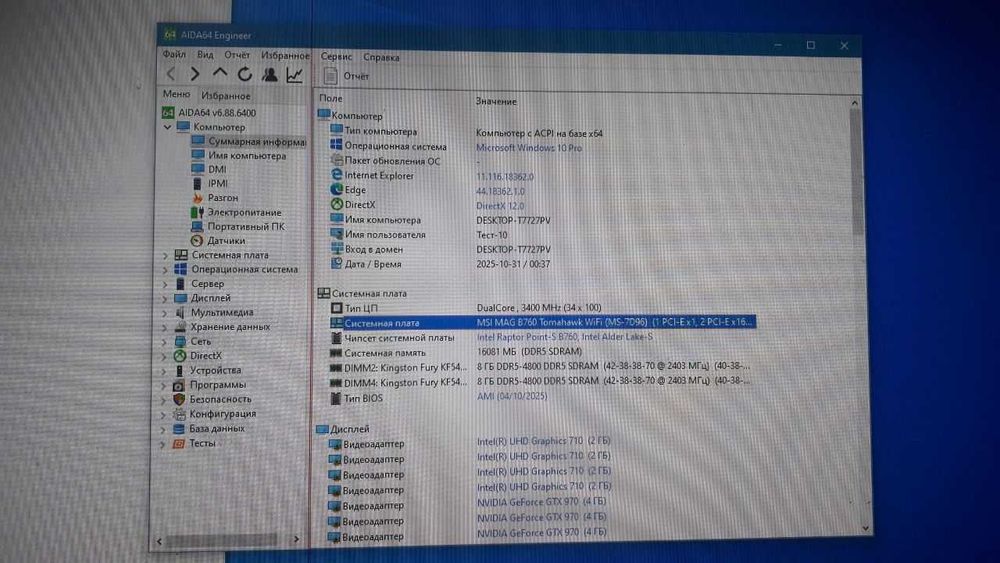Open the DirectX 12.0 link
Viewport: 1000px width, 563px height.
500,206
